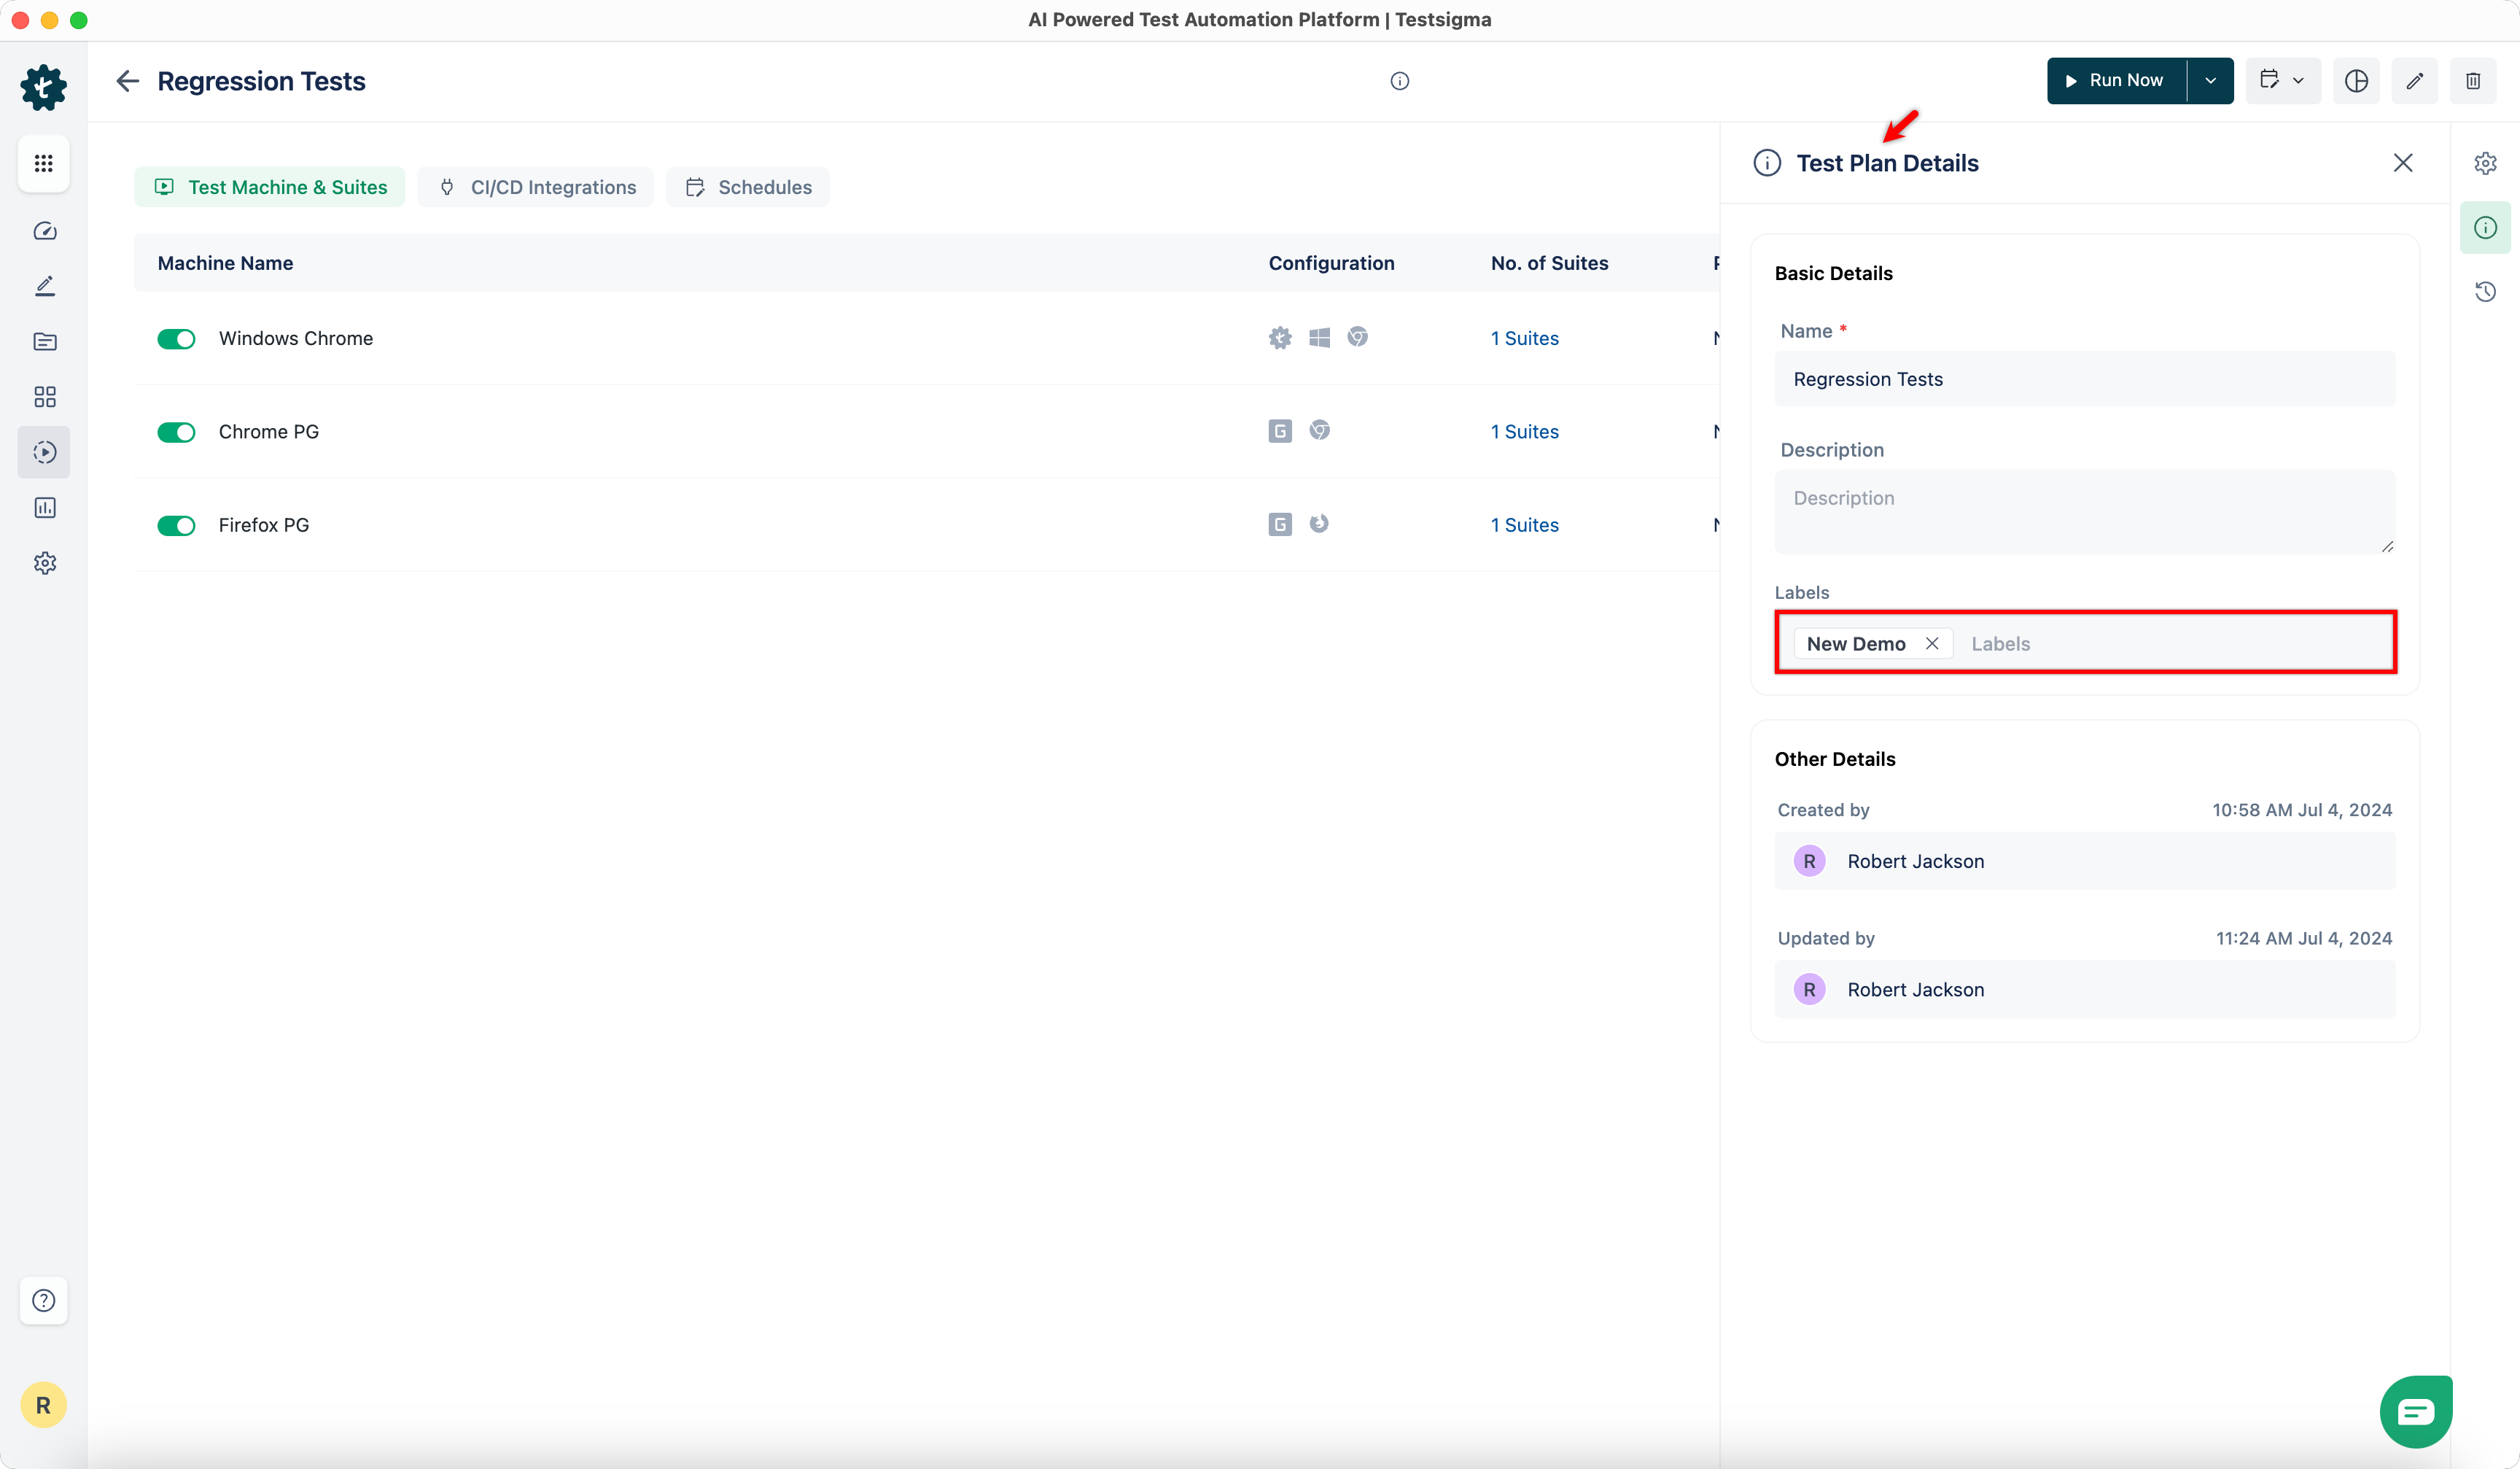
Task: Toggle off the Chrome PG machine
Action: click(176, 432)
